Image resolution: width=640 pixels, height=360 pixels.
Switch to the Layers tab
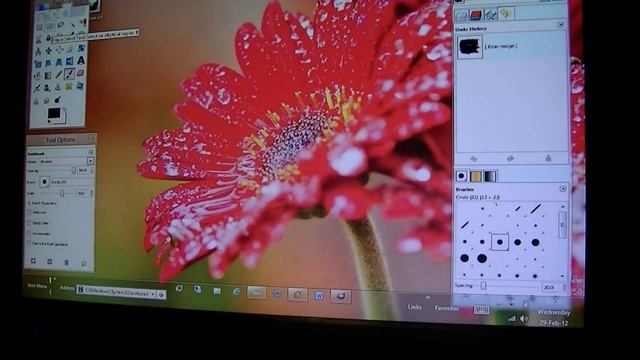click(x=461, y=15)
